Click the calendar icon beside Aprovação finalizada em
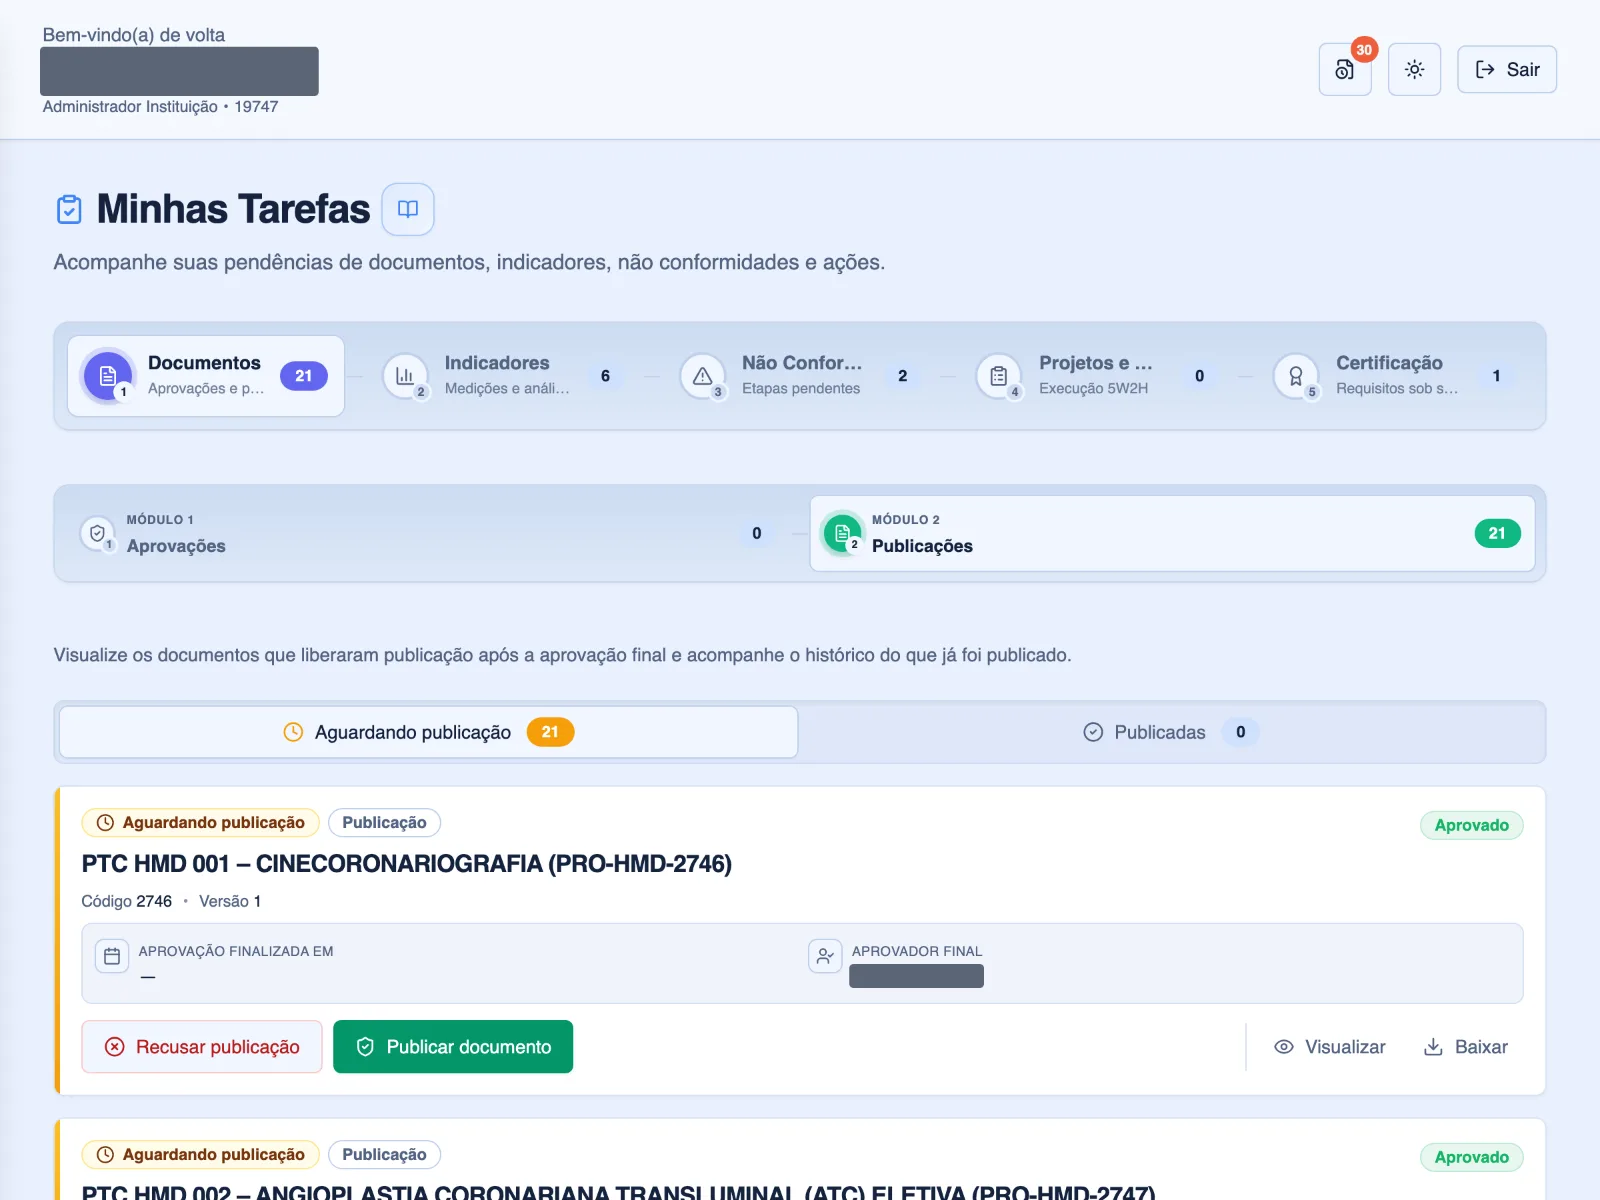The width and height of the screenshot is (1600, 1200). [x=112, y=956]
